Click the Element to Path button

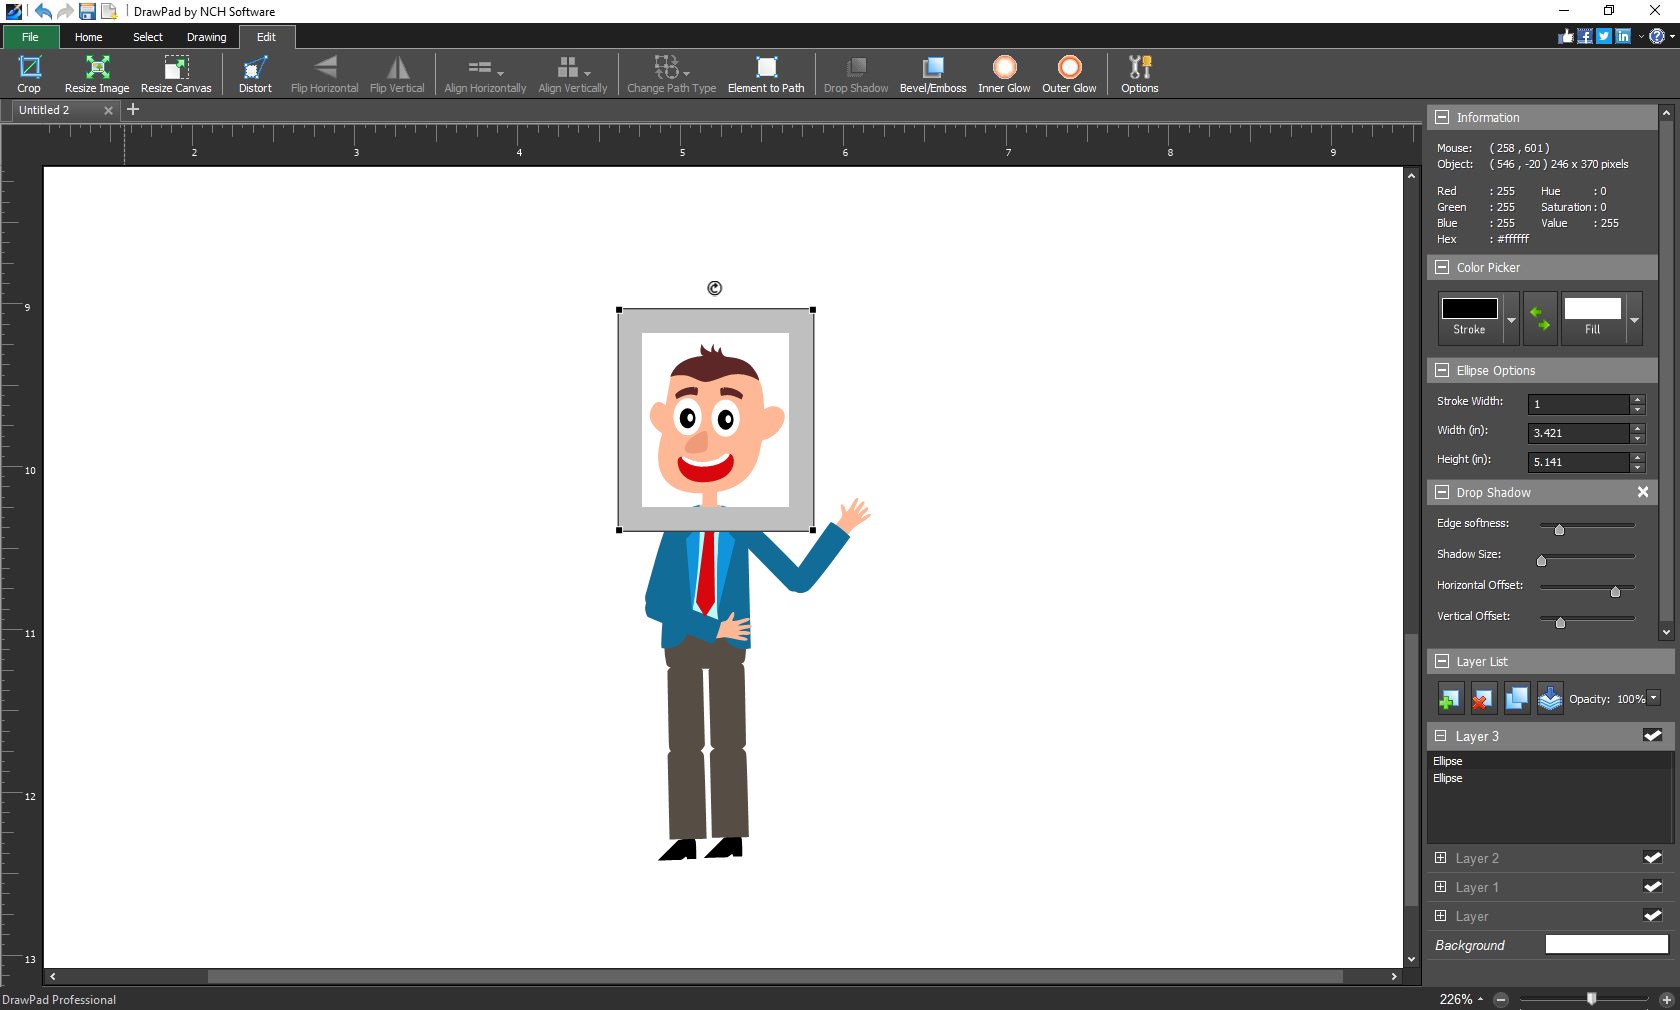click(766, 73)
